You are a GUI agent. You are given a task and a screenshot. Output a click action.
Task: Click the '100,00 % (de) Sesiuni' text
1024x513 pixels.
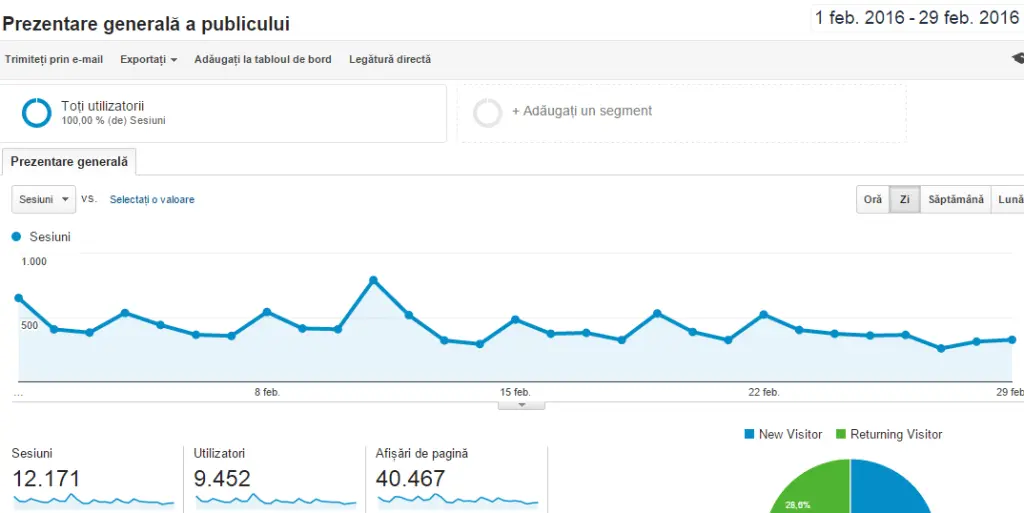point(113,121)
